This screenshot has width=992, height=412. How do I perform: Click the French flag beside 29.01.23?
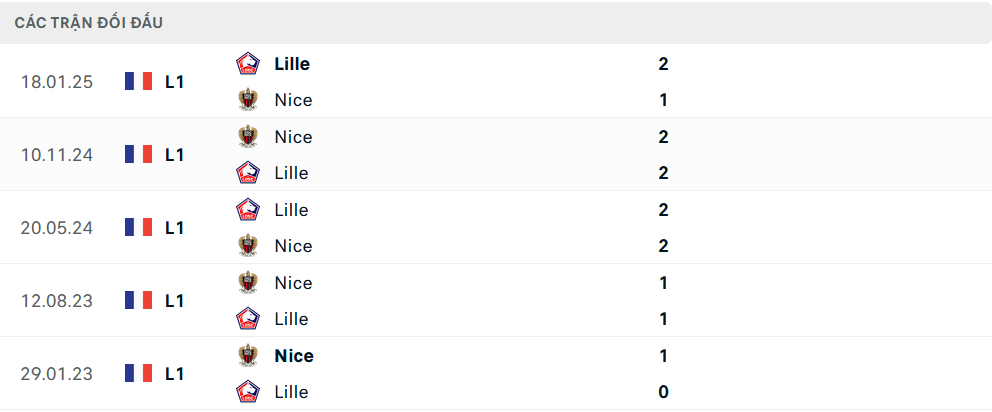click(138, 374)
